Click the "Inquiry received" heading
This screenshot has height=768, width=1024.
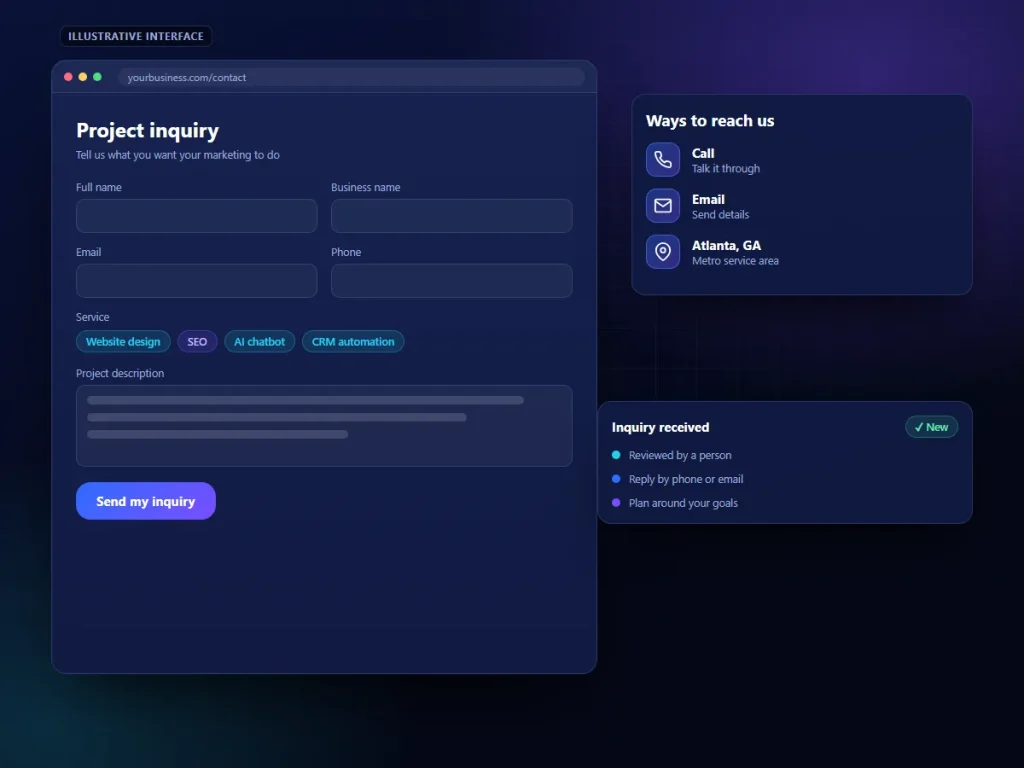point(660,427)
